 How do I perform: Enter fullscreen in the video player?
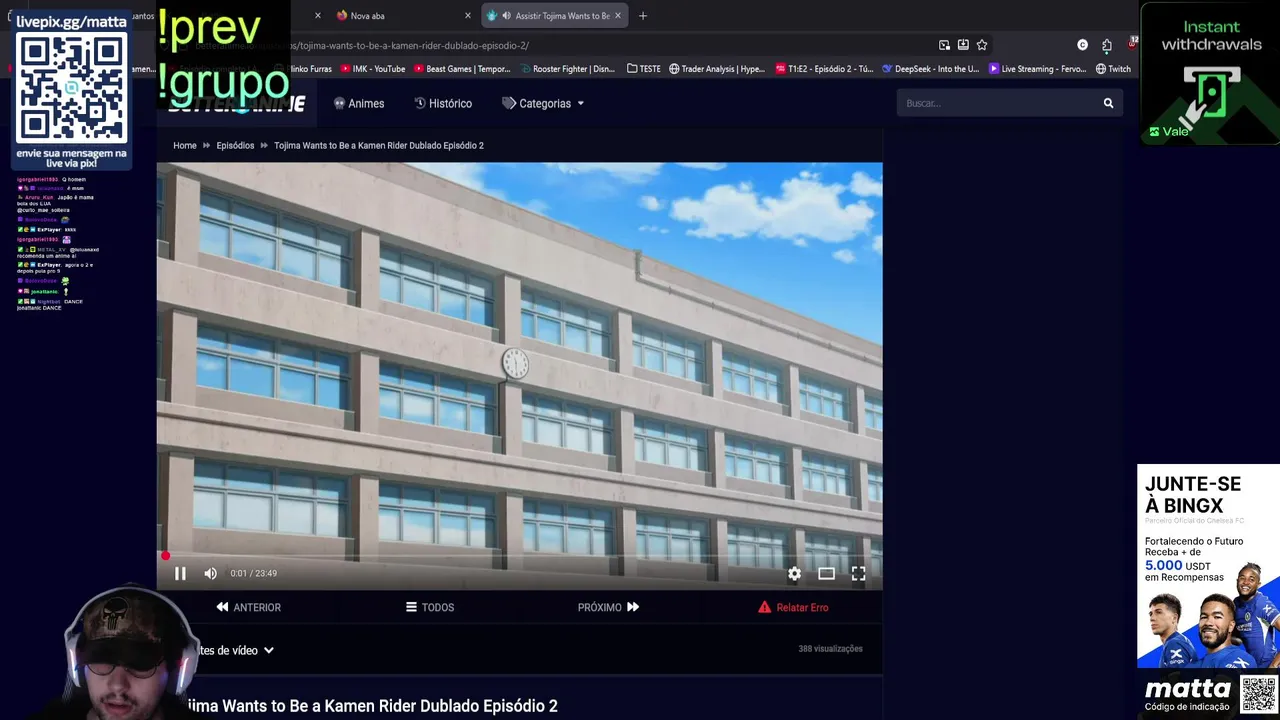(858, 573)
